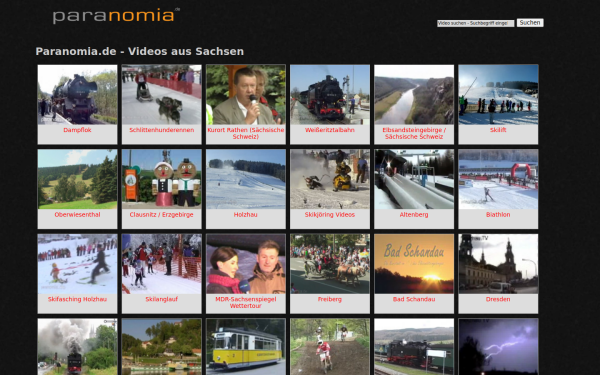Click the heading Paranomia.de - Videos aus Sachsen
Viewport: 600px width, 375px height.
pyautogui.click(x=140, y=51)
